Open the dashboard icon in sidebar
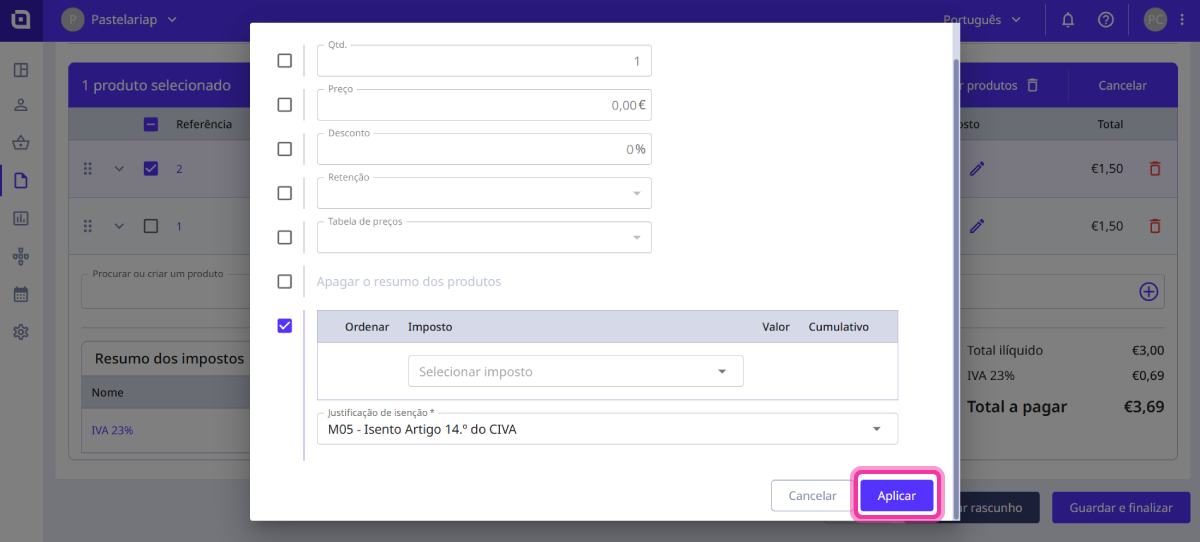This screenshot has height=542, width=1200. [x=21, y=70]
